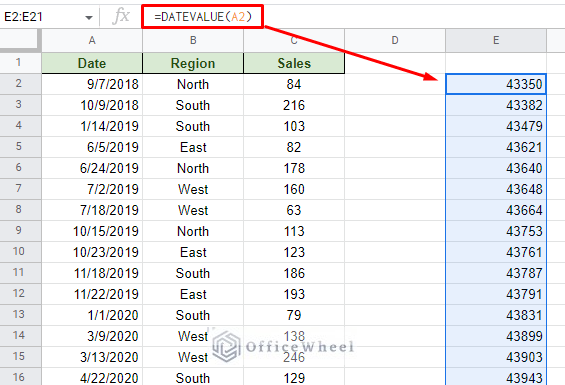Select cell with date 3/13/2020
565x385 pixels.
[x=92, y=357]
